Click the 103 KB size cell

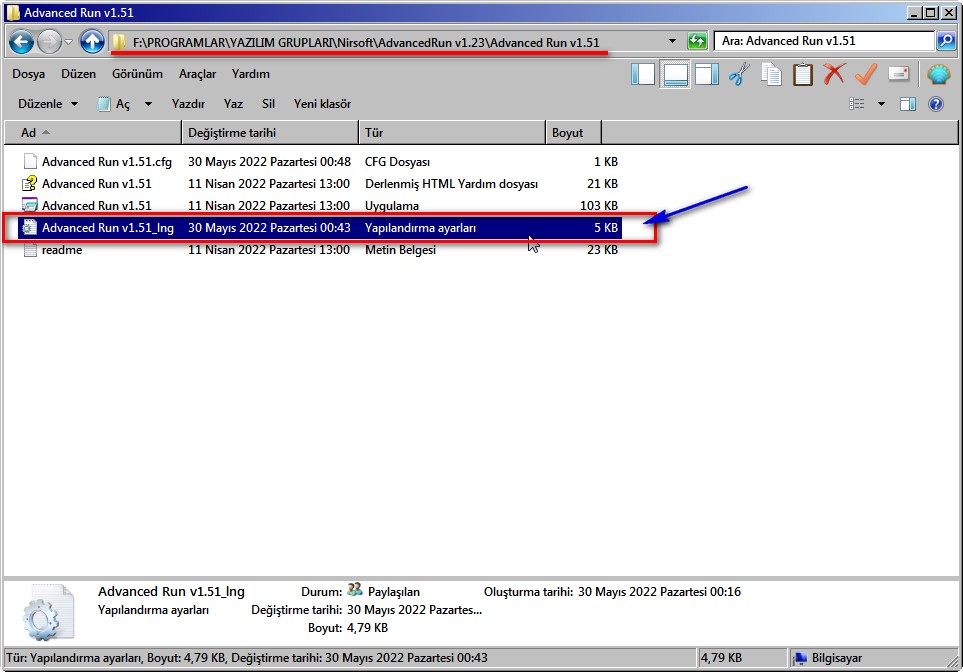click(599, 206)
